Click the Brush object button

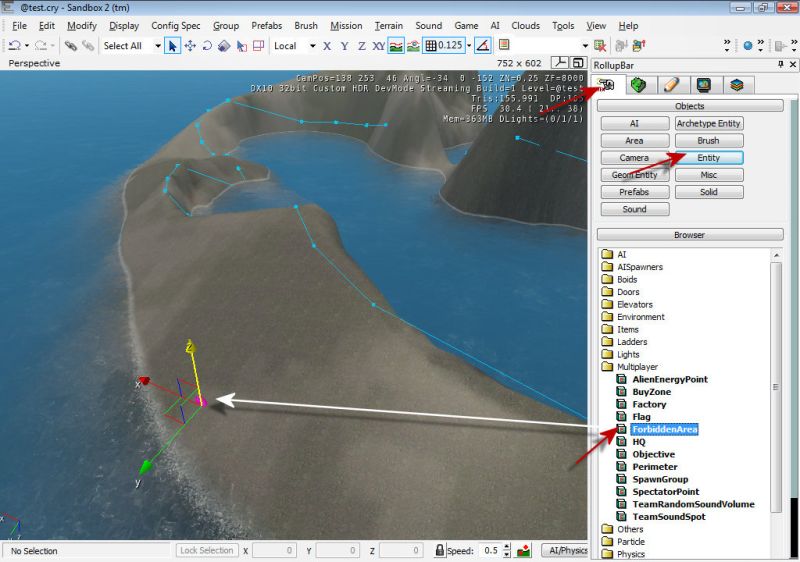pos(709,141)
